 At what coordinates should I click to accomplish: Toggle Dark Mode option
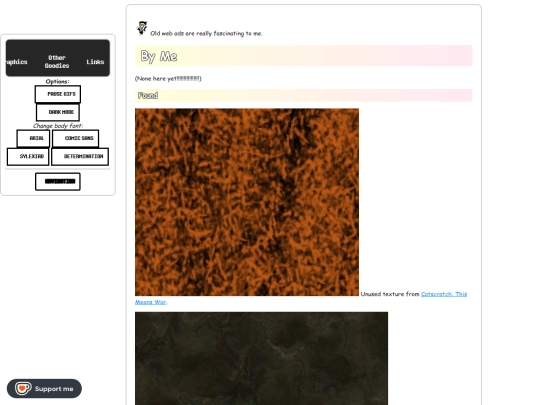tap(58, 112)
